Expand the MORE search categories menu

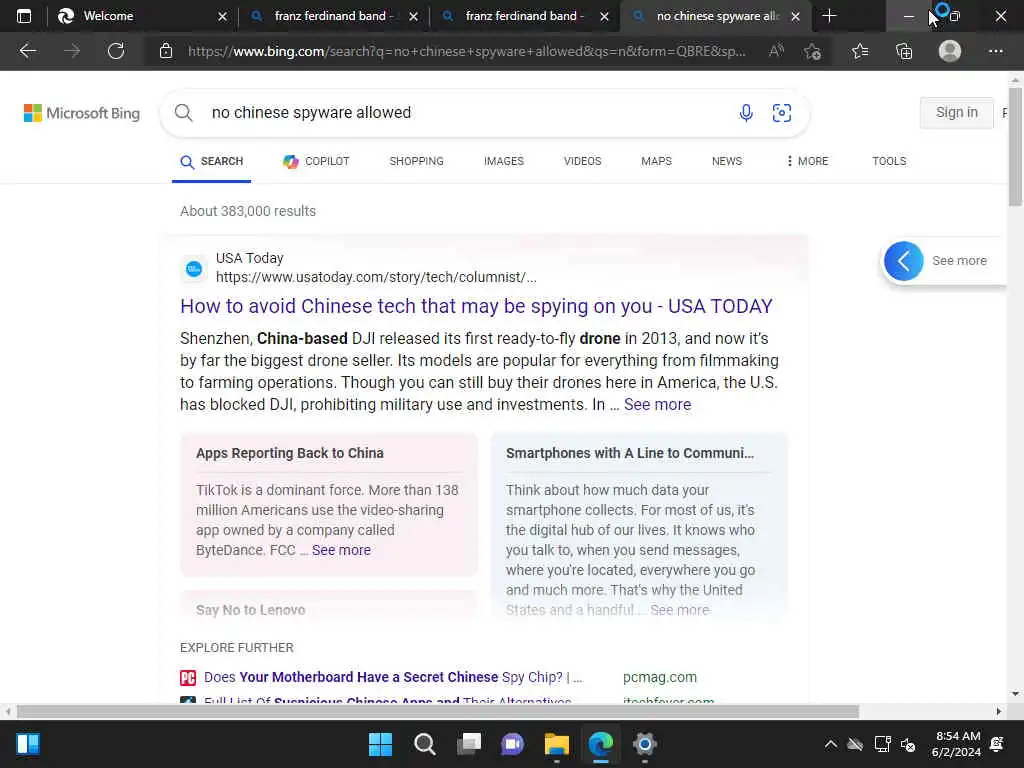coord(807,161)
